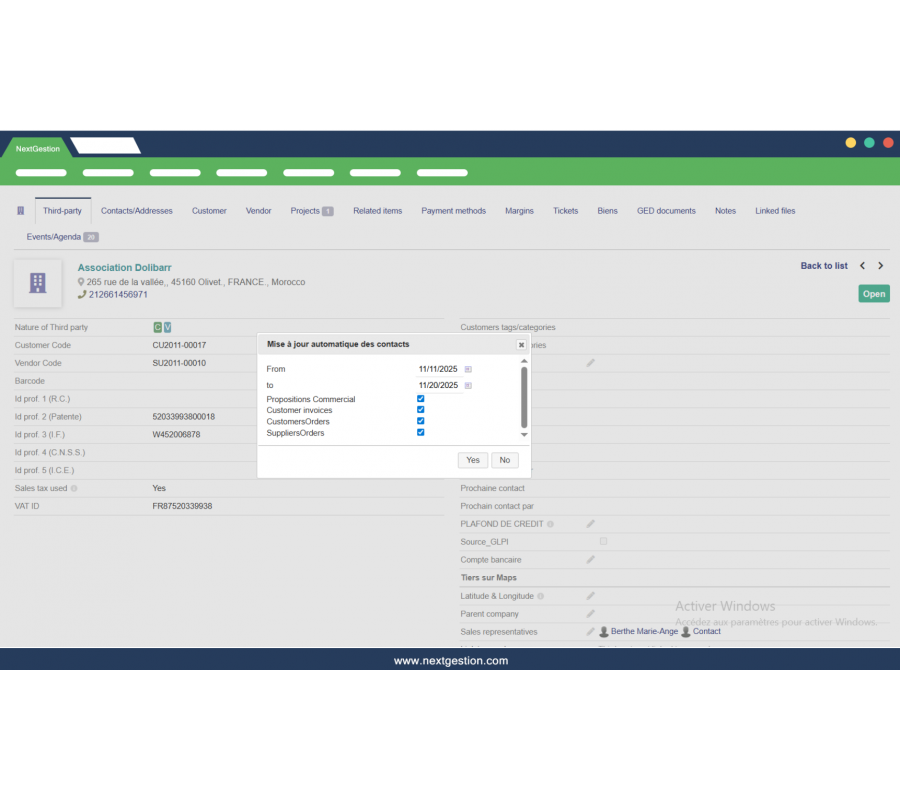Image resolution: width=900 pixels, height=800 pixels.
Task: Edit Parent company via pencil icon
Action: (590, 614)
